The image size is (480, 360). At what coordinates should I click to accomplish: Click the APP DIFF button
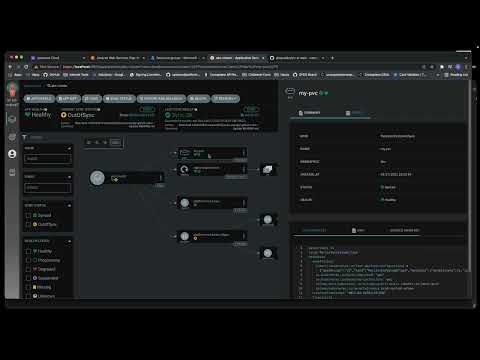click(69, 99)
